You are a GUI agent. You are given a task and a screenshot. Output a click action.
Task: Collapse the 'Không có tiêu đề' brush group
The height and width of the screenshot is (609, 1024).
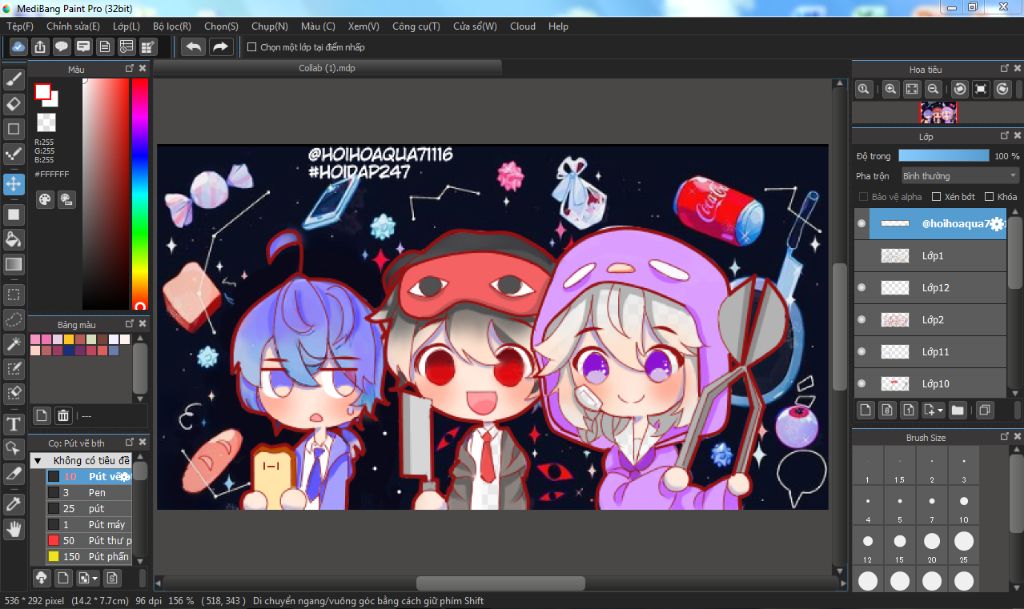tap(38, 460)
